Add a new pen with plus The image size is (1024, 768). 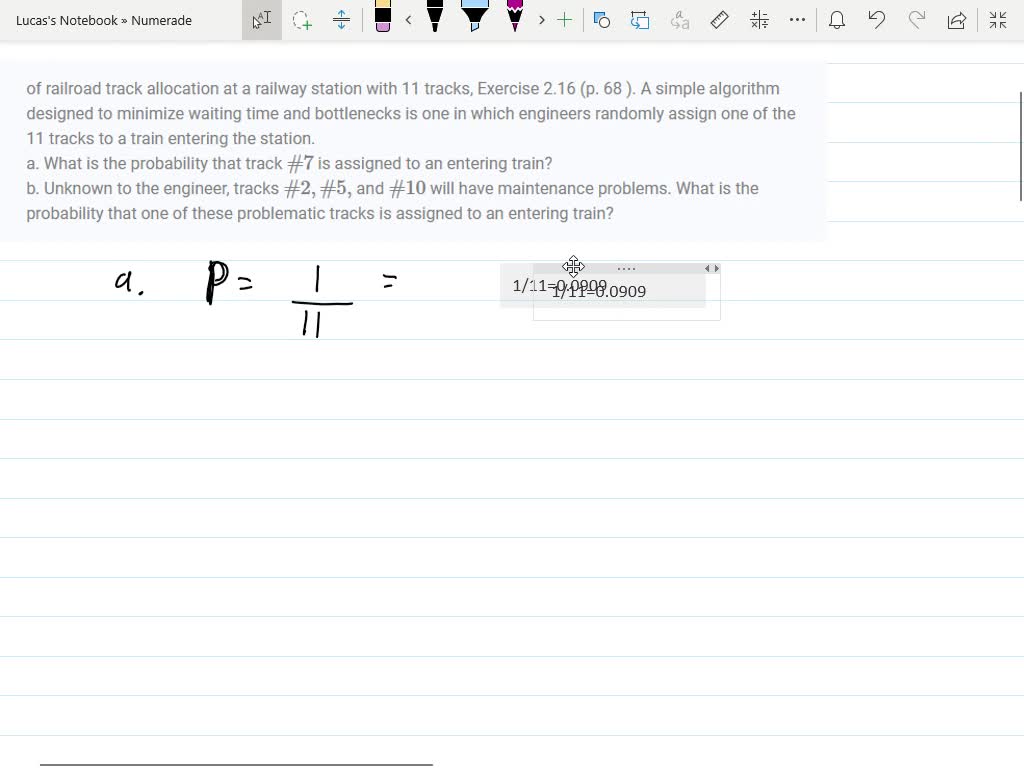coord(565,20)
